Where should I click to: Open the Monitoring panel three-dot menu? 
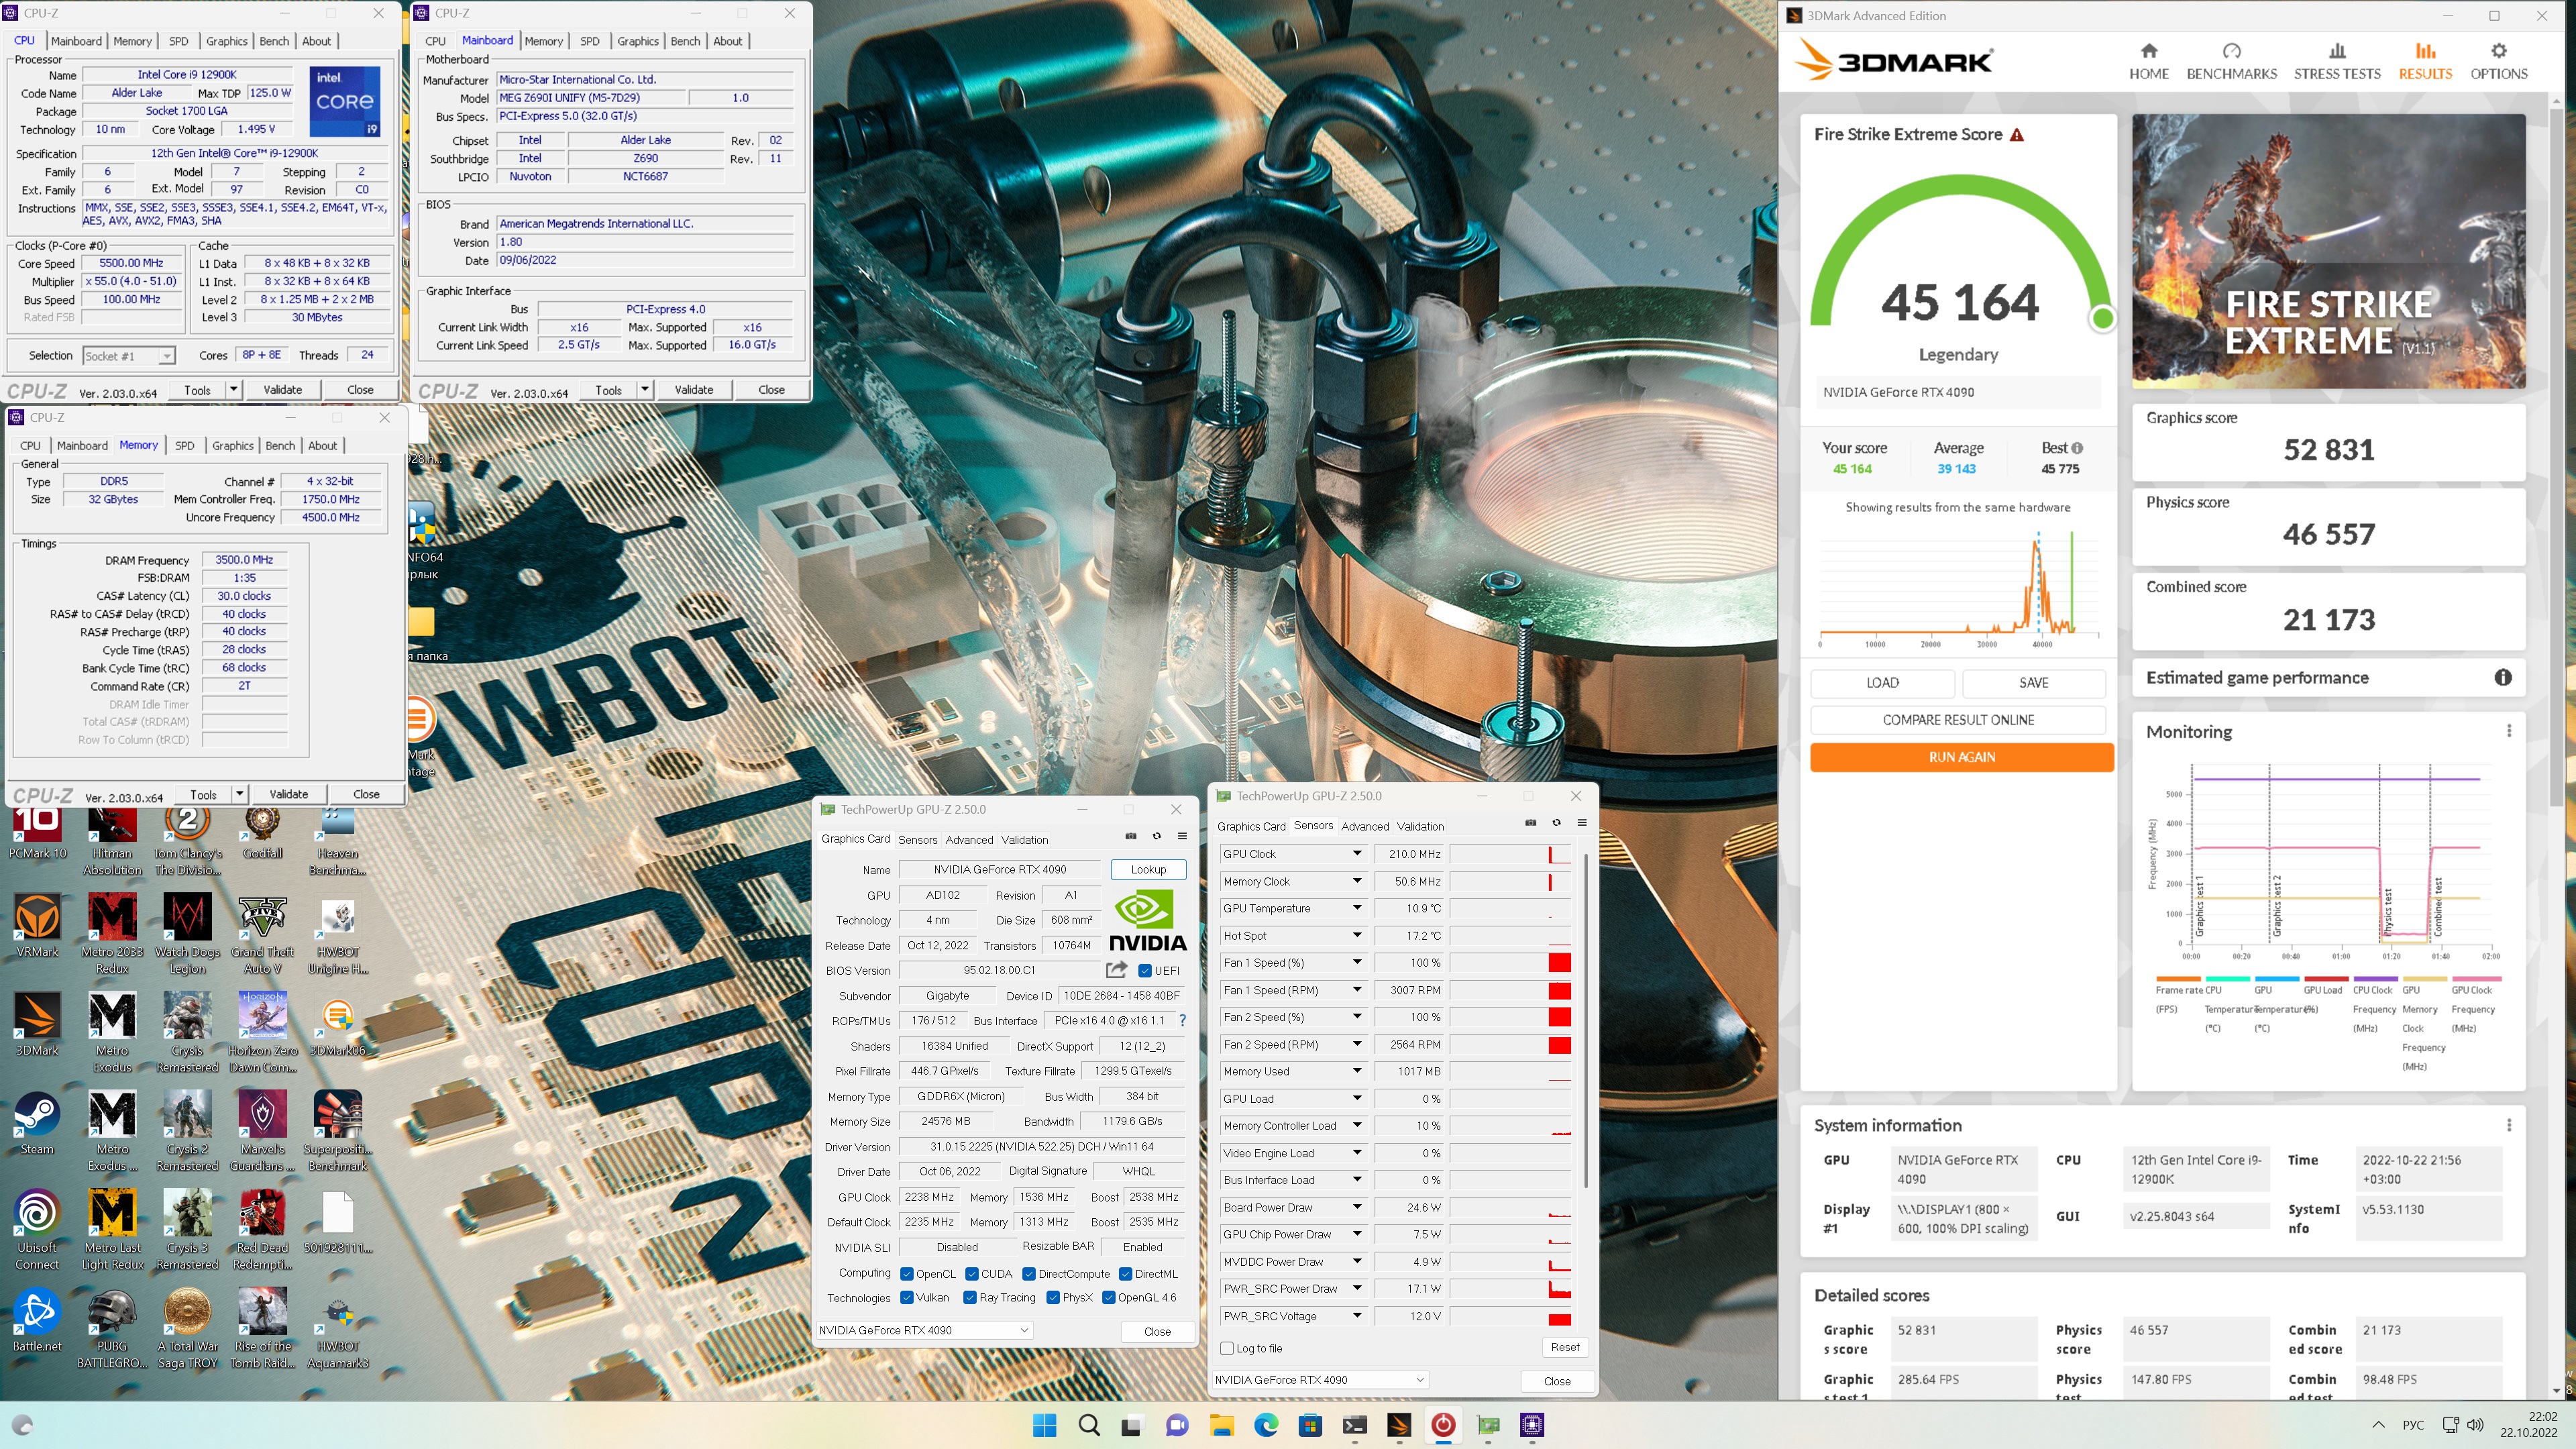pos(2508,731)
